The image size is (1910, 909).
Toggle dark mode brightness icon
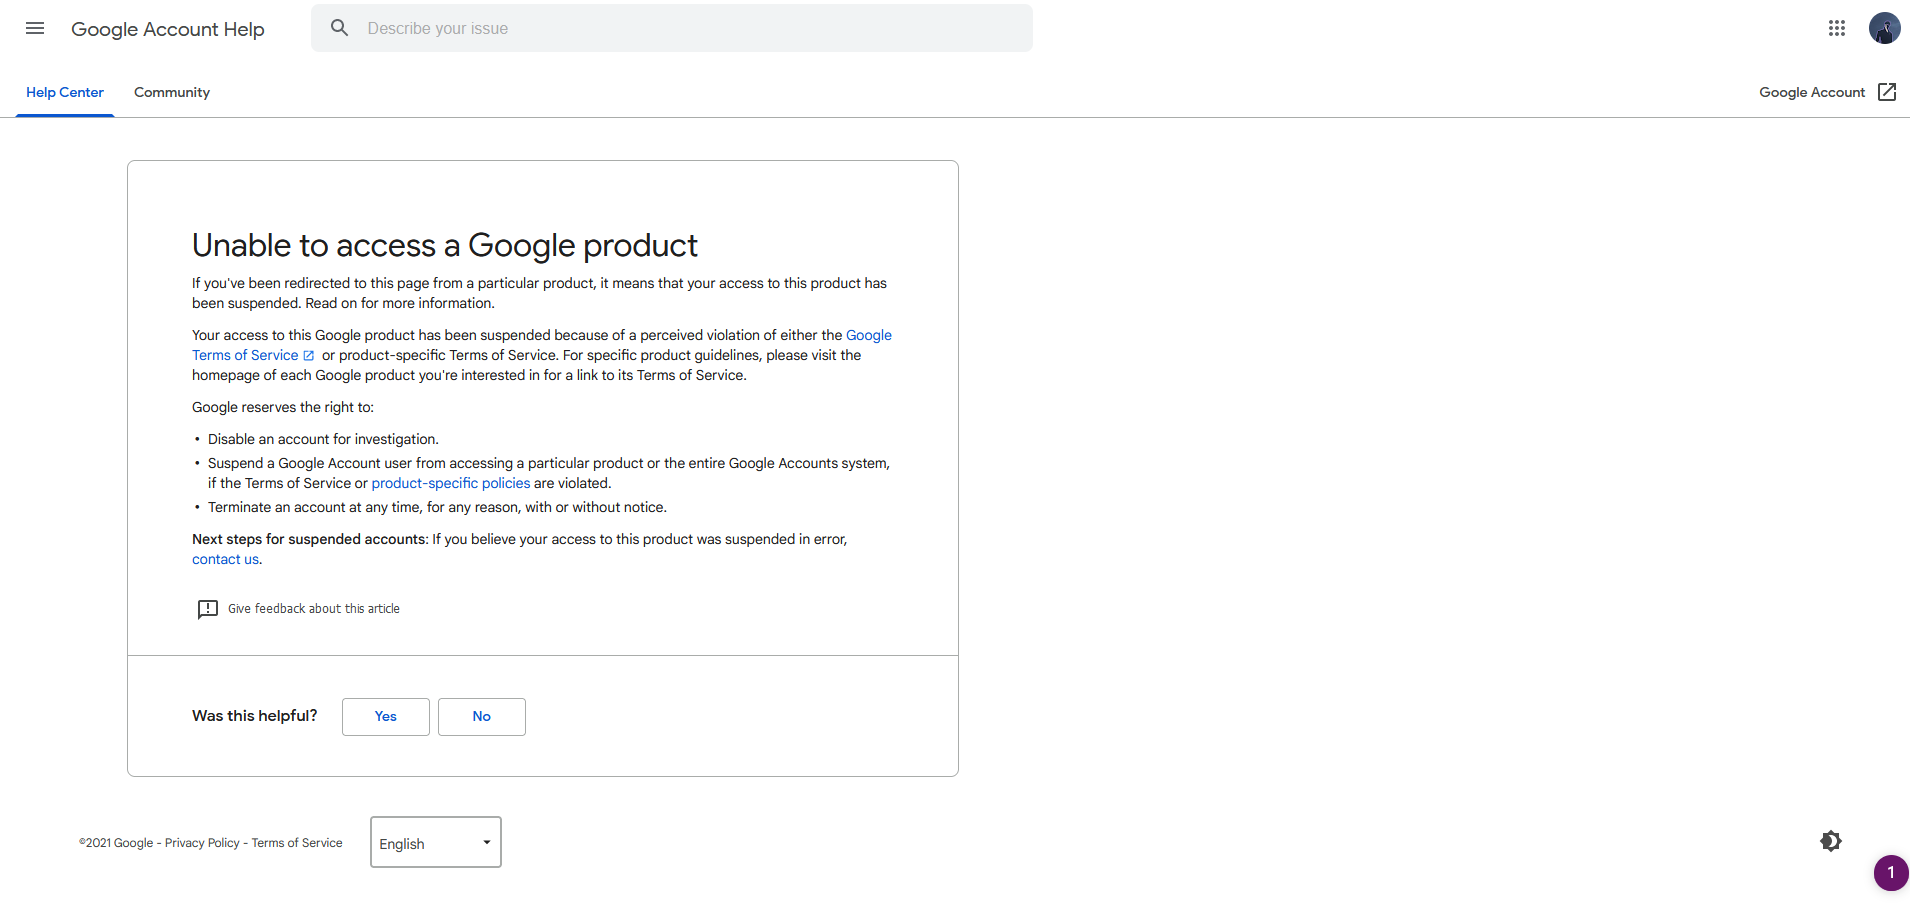[x=1831, y=841]
